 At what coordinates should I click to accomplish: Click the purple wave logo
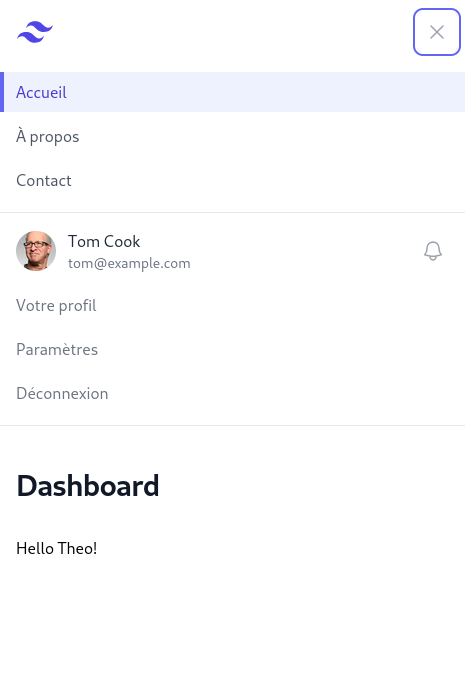click(35, 32)
